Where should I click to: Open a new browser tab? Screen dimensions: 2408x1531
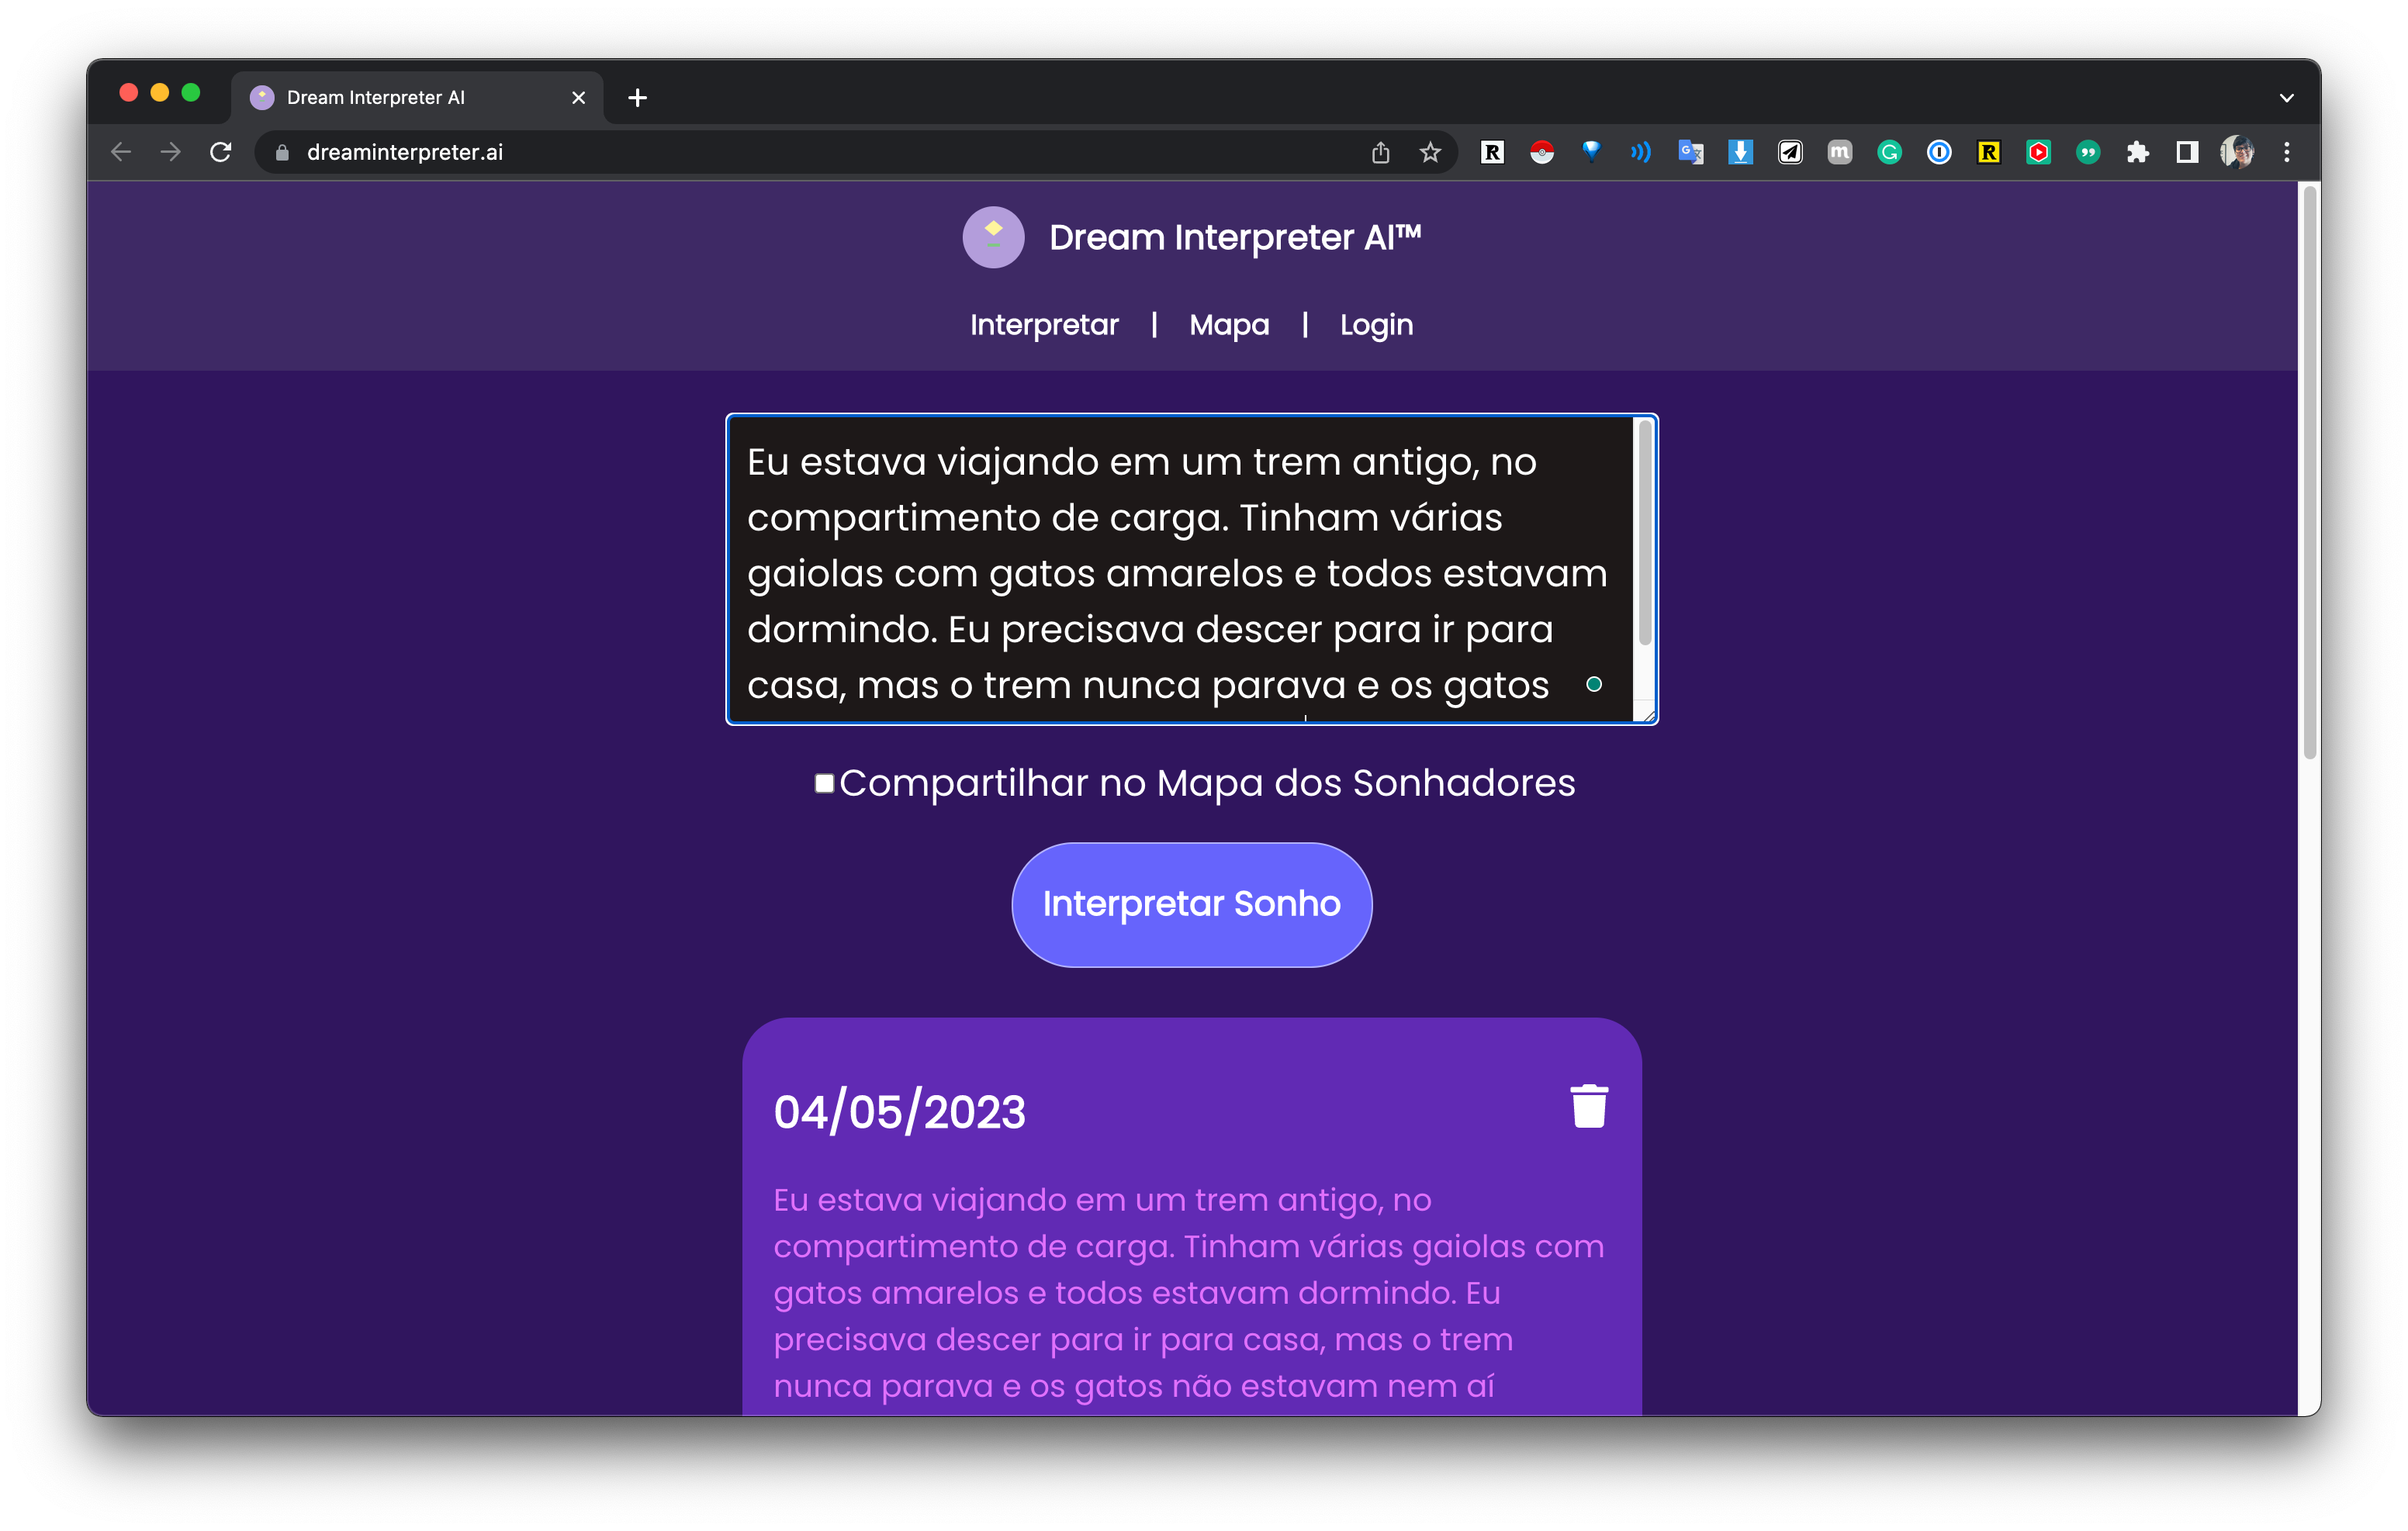637,97
